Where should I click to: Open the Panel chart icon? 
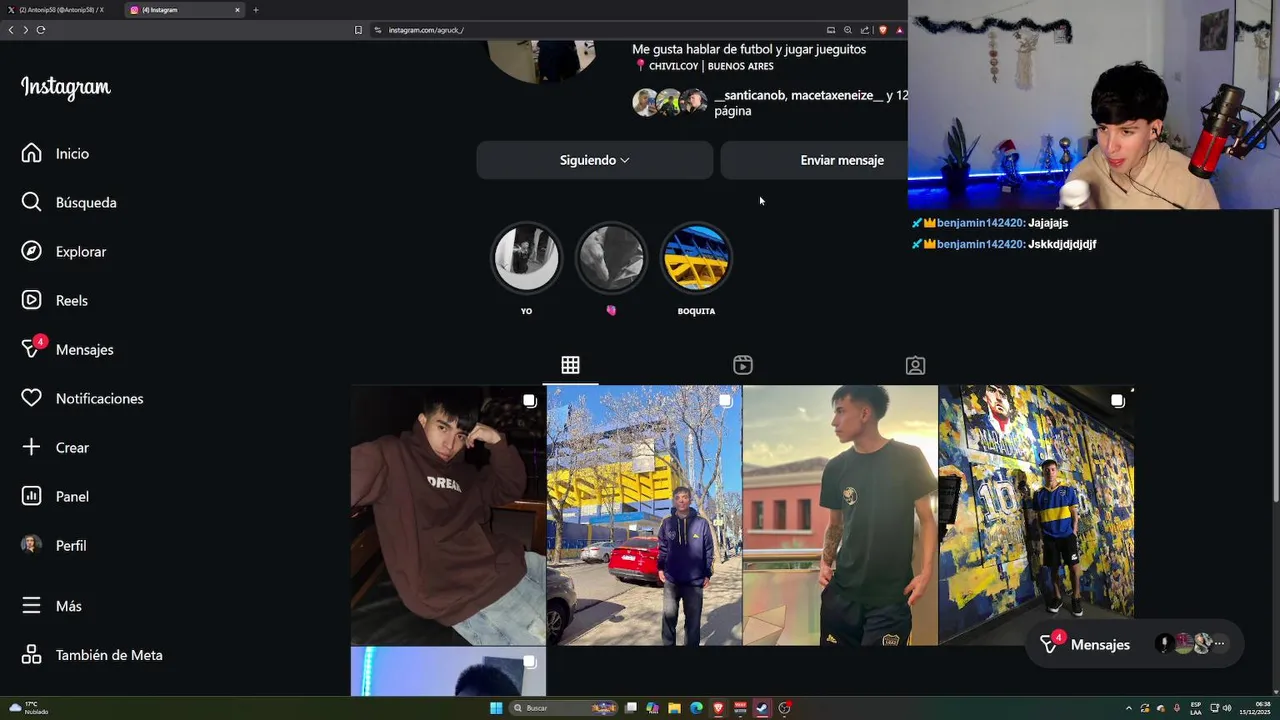[32, 496]
